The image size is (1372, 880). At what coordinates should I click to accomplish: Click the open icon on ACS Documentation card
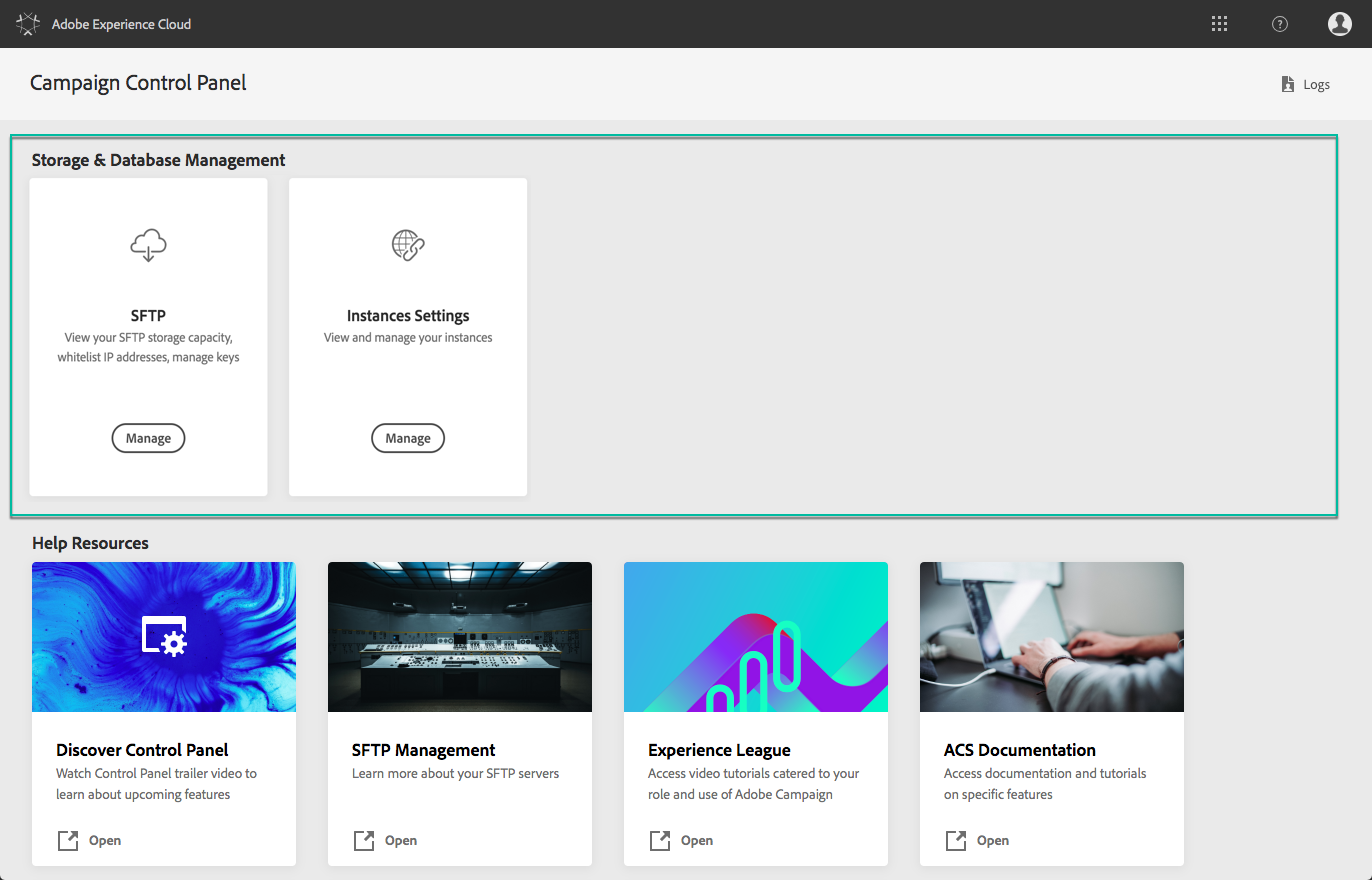click(x=955, y=840)
